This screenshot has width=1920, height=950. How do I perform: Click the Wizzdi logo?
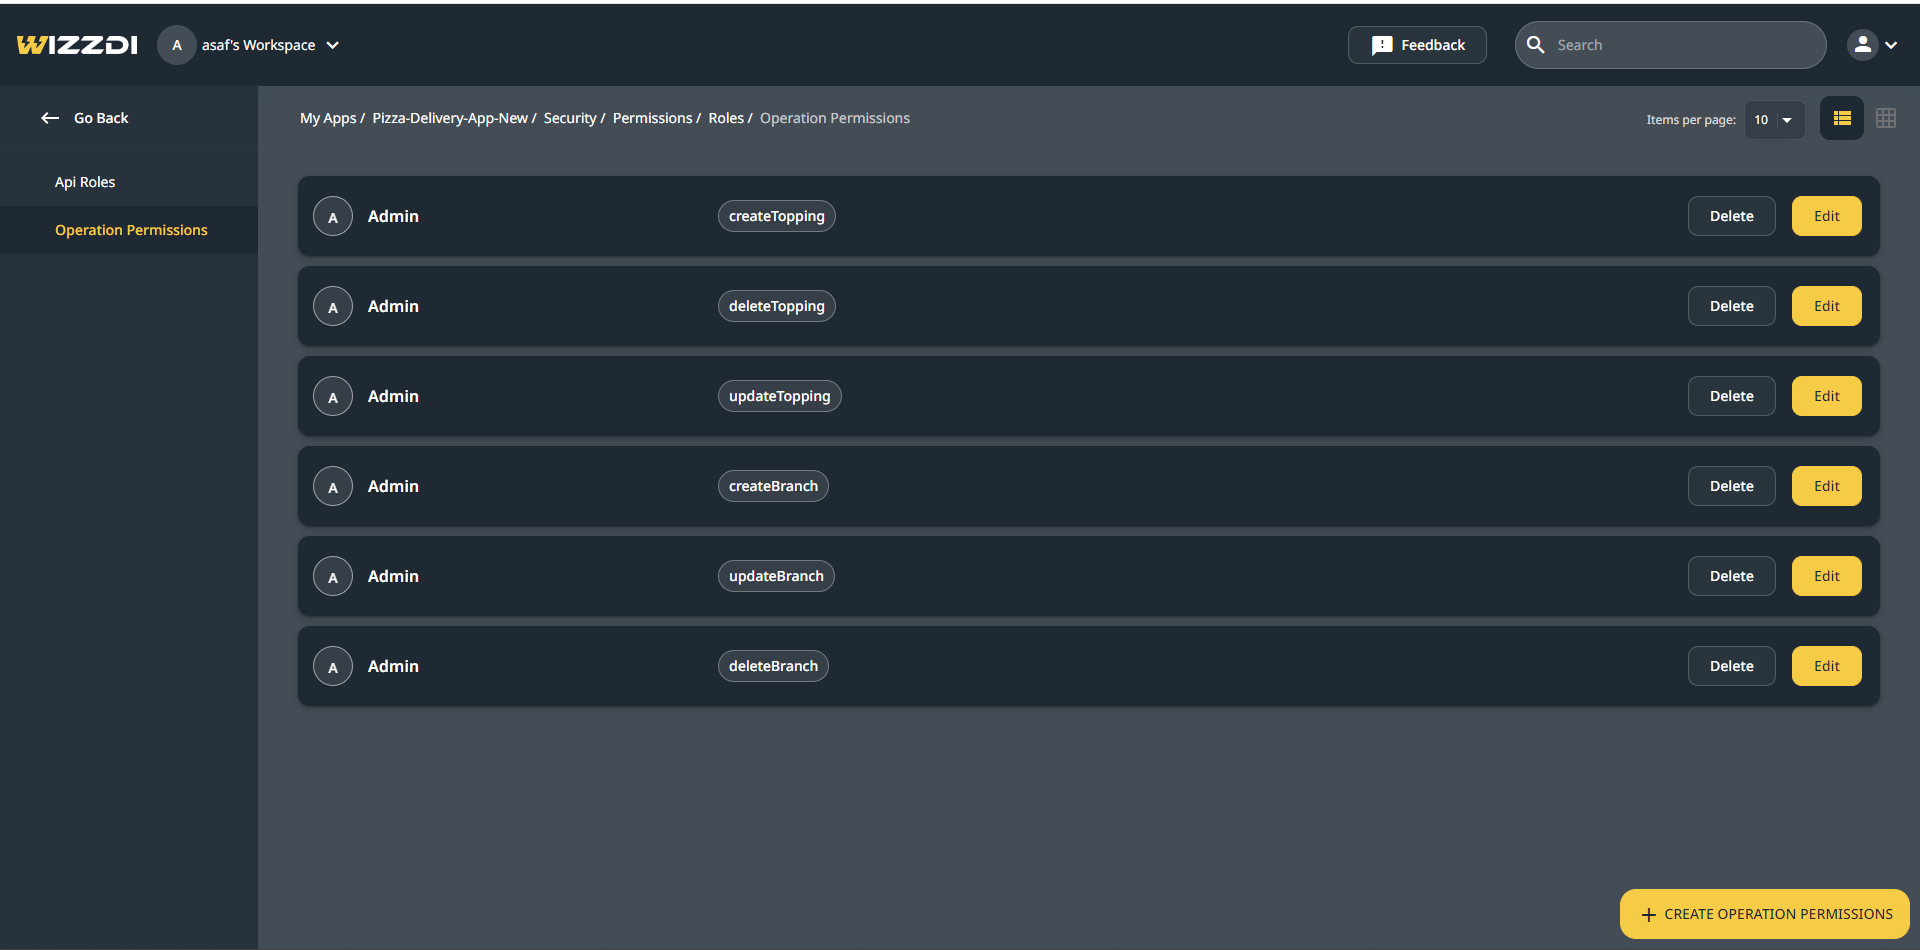point(77,45)
